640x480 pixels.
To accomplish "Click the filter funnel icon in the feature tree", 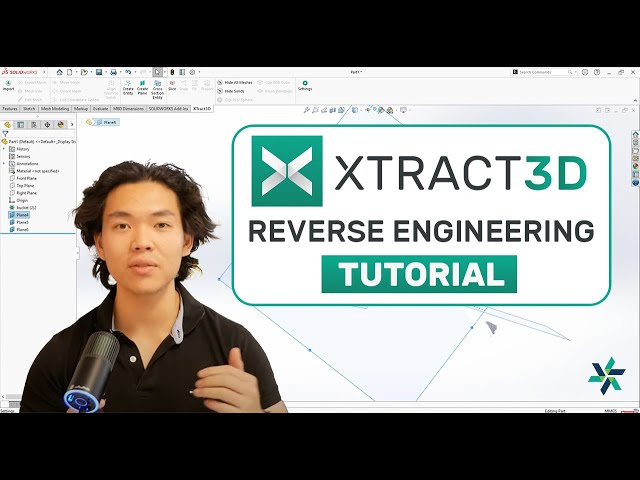I will (x=5, y=133).
